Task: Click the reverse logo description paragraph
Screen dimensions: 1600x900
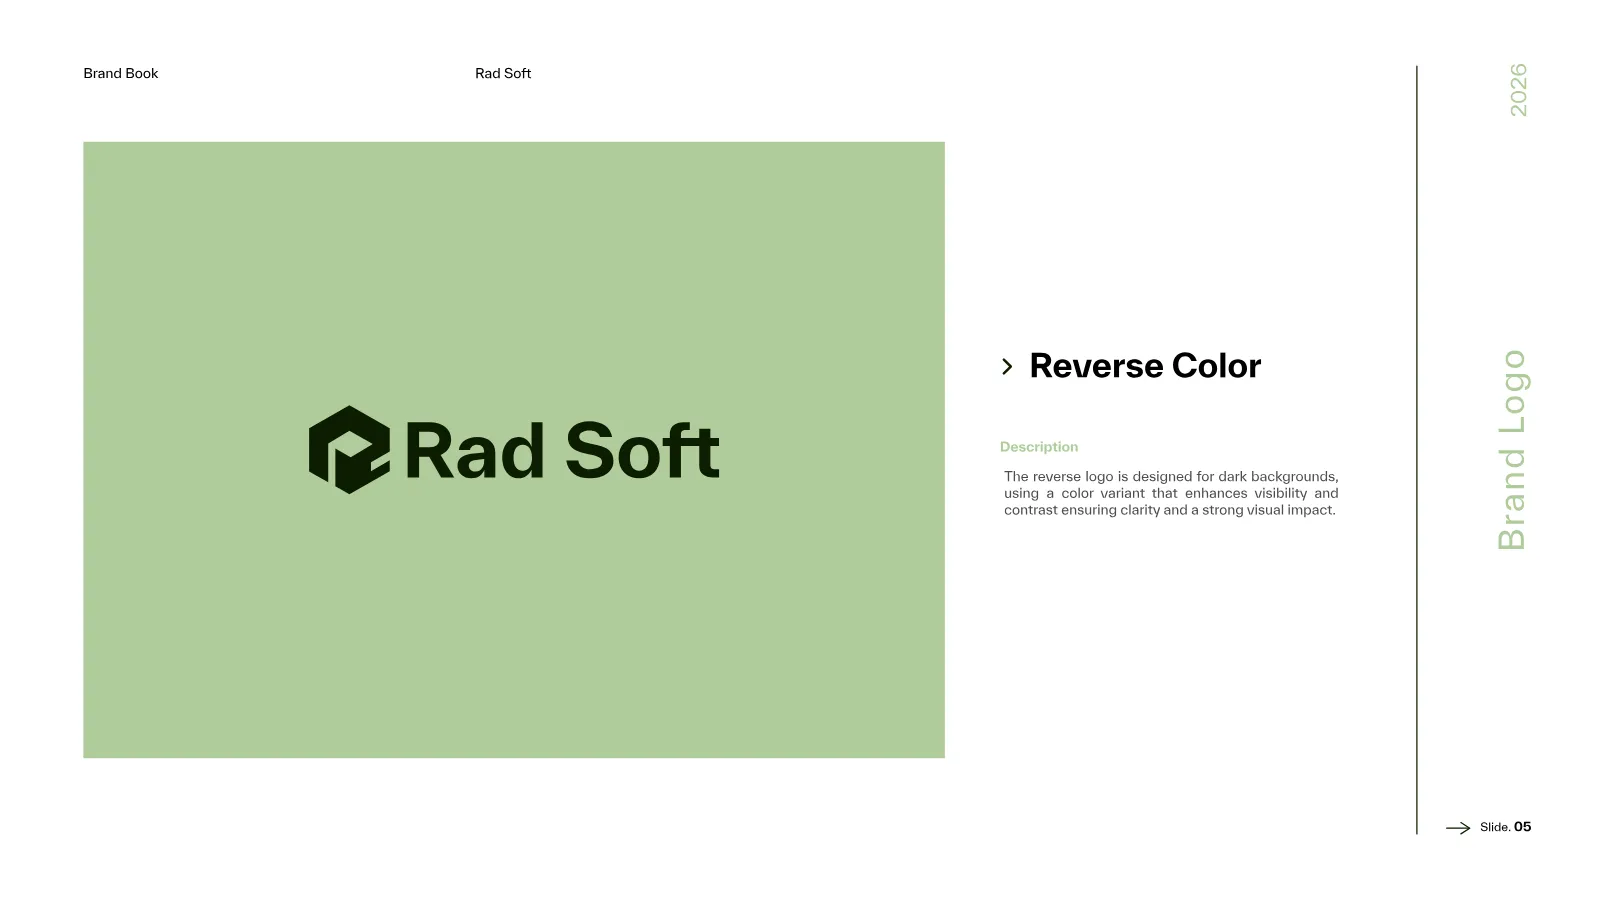Action: 1171,493
